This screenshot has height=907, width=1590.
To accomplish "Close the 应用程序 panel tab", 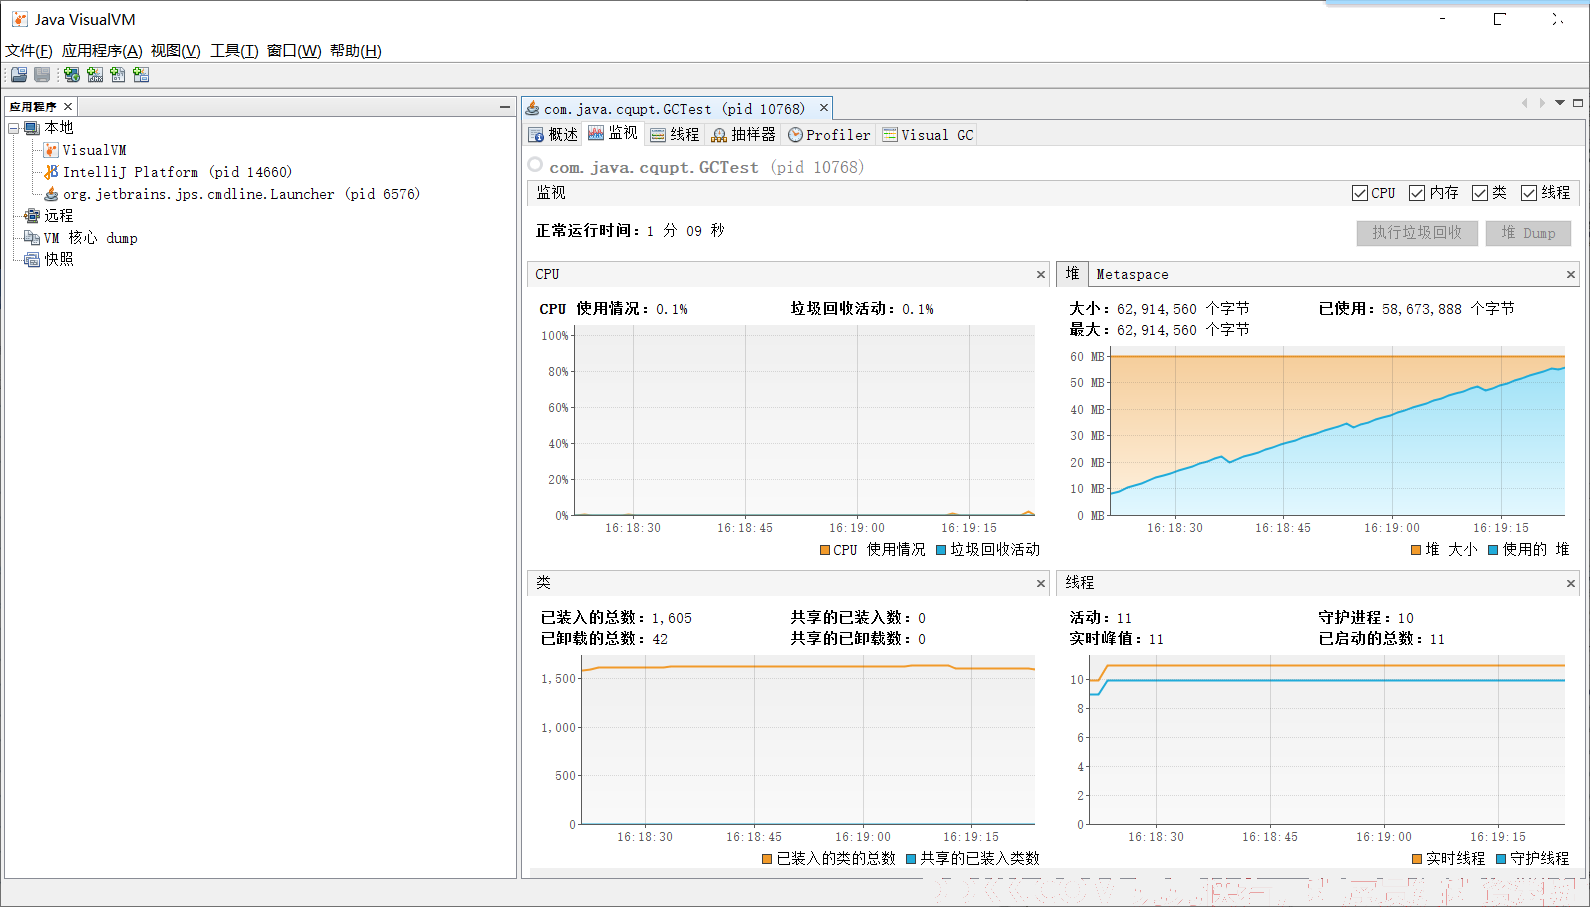I will tap(68, 106).
